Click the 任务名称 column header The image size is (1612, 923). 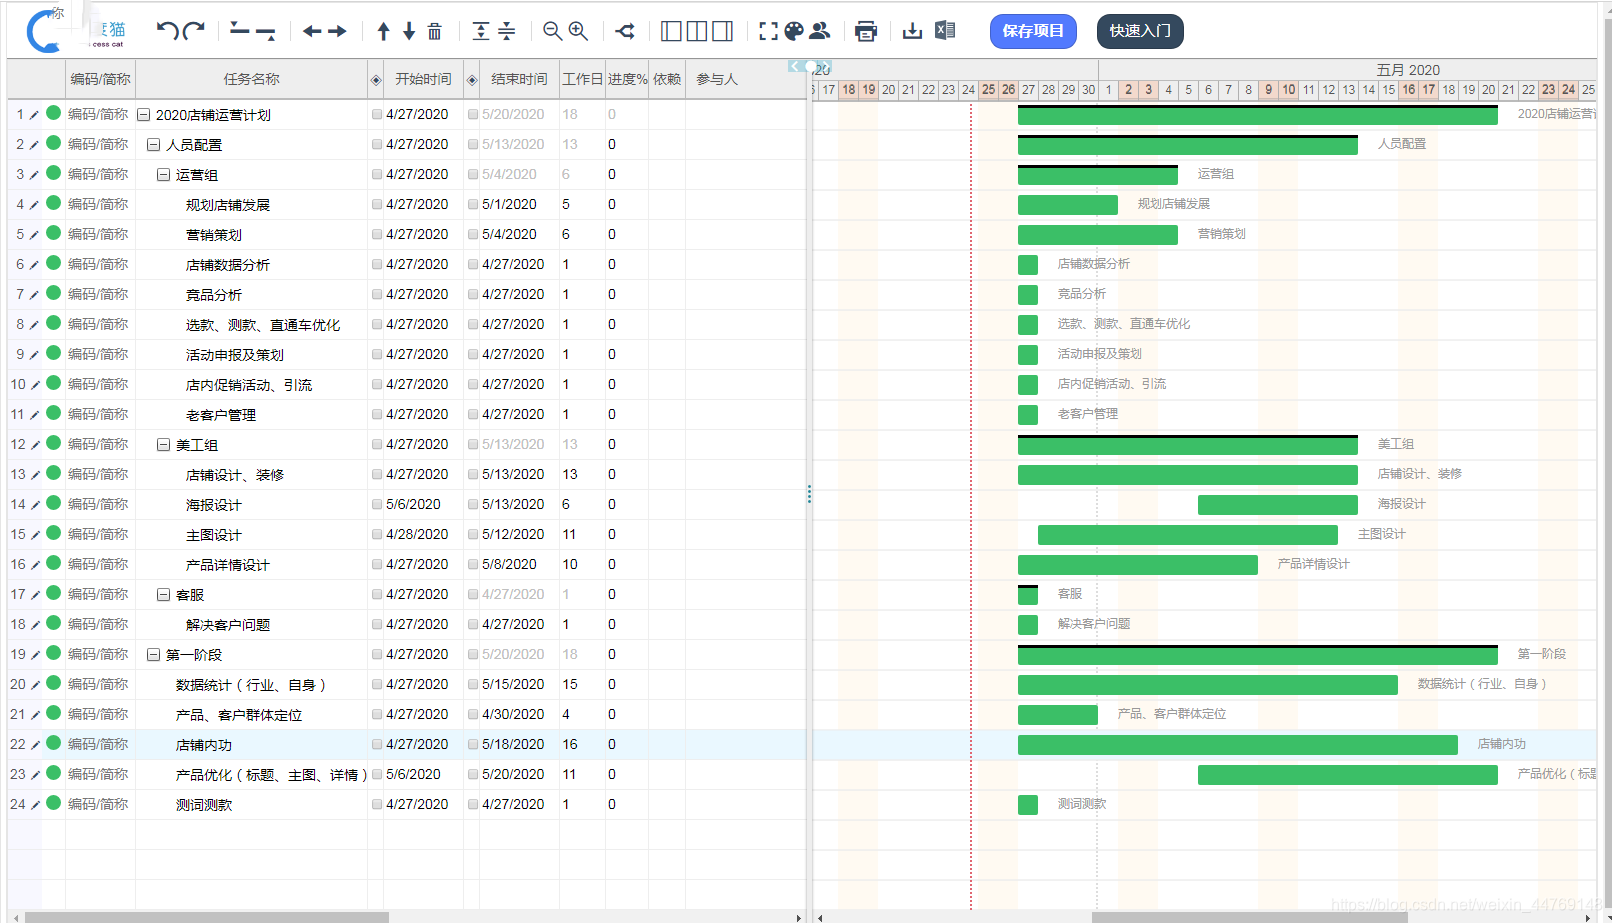(251, 79)
